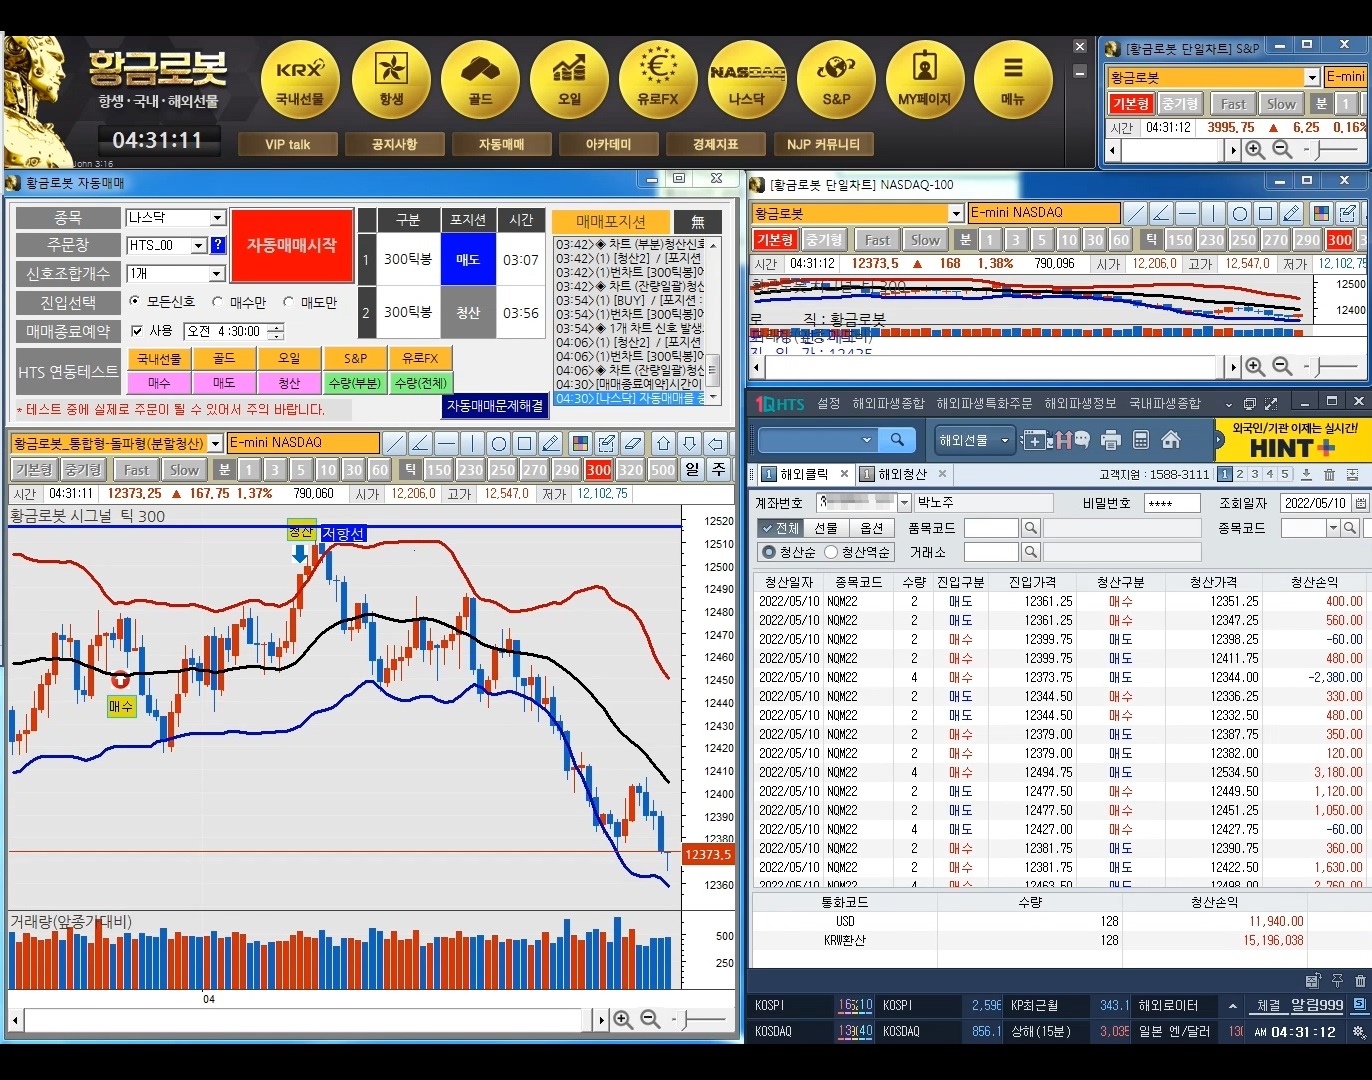Viewport: 1372px width, 1080px height.
Task: Click printer icon in 1QHTS toolbar
Action: [1110, 440]
